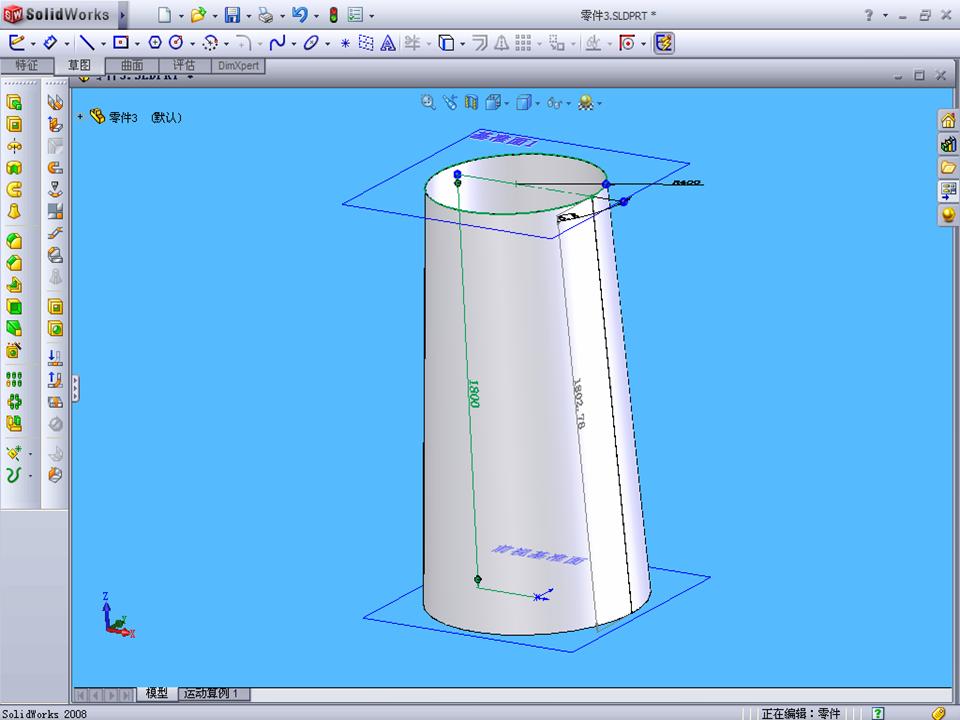Click the Open file folder icon
The height and width of the screenshot is (720, 960).
(x=198, y=15)
